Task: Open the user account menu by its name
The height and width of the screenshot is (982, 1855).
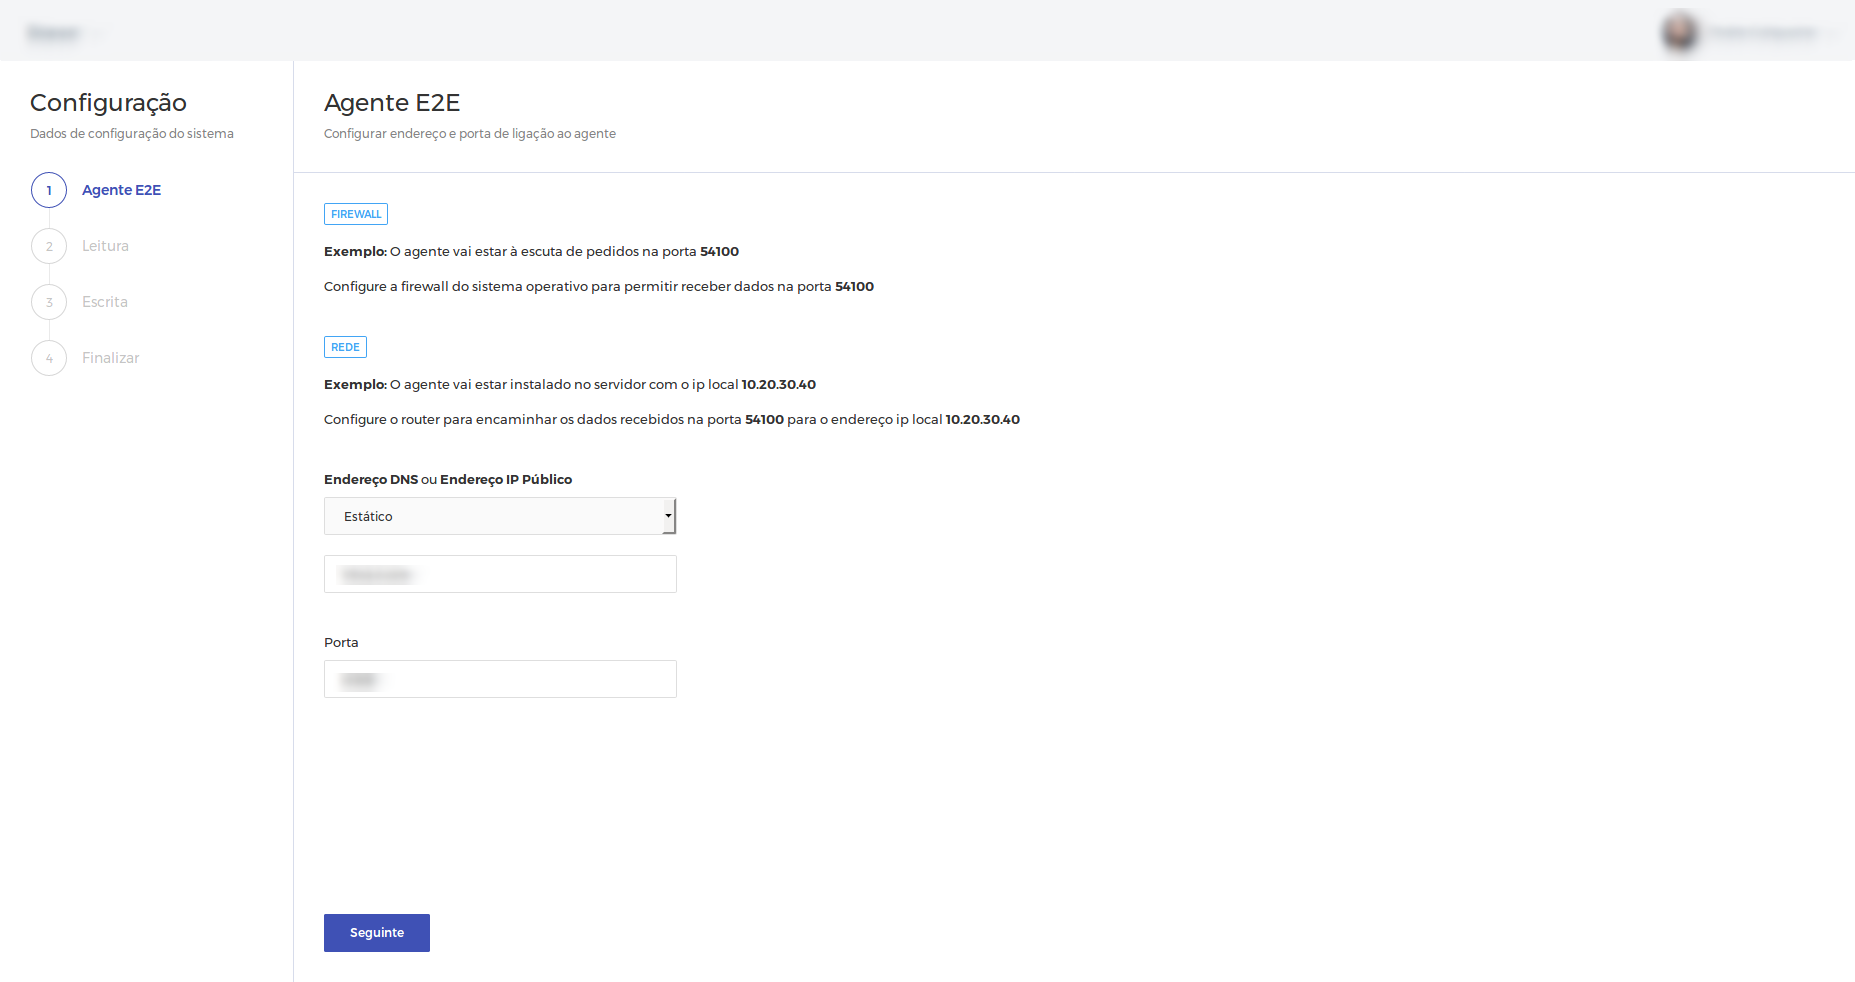Action: point(1762,33)
